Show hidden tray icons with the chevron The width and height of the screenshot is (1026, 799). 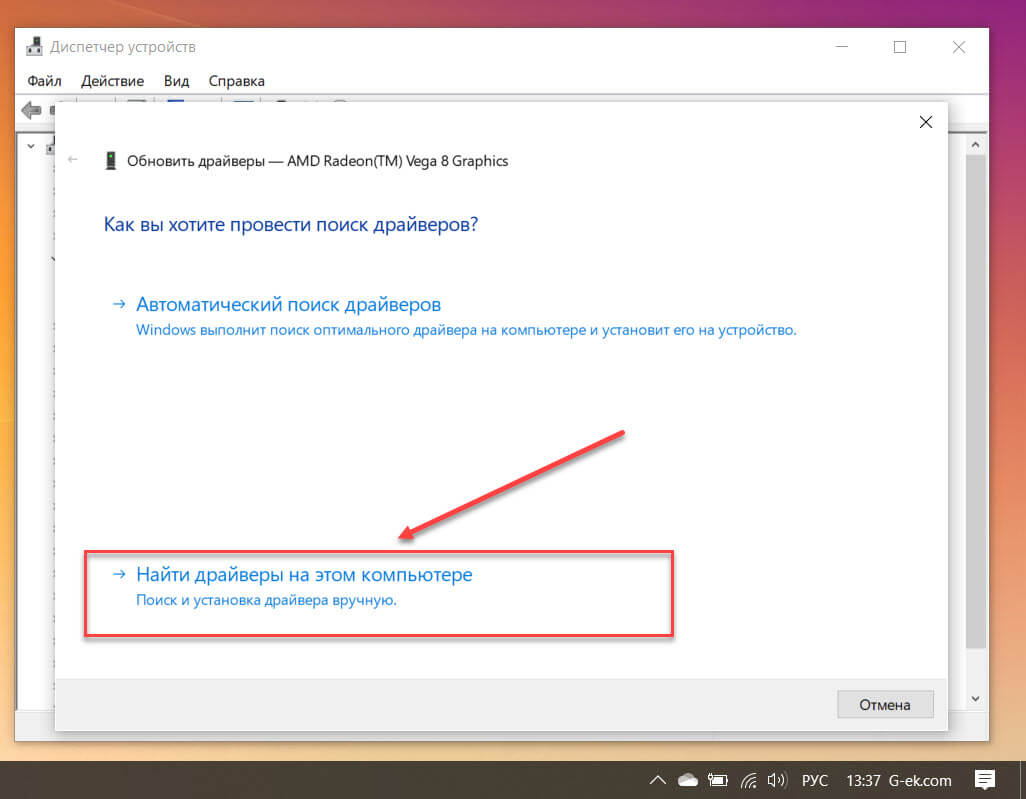coord(657,780)
